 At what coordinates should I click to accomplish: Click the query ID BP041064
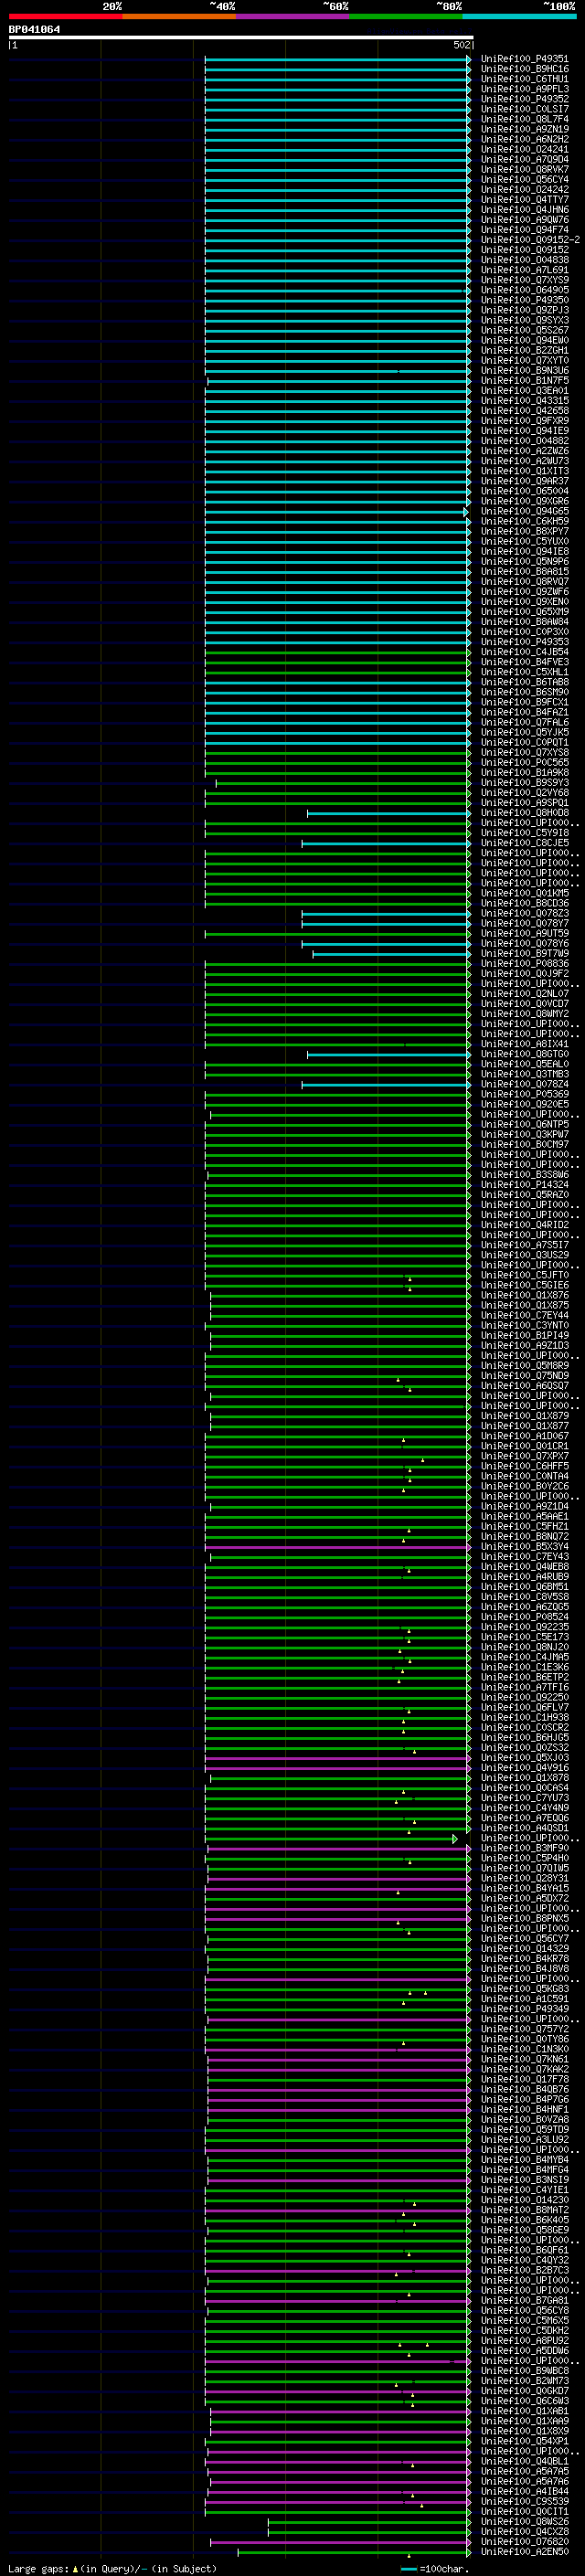point(34,30)
